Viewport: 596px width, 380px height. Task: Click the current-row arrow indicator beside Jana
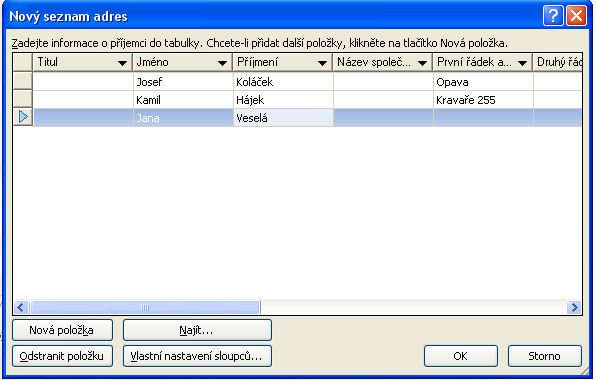click(23, 117)
